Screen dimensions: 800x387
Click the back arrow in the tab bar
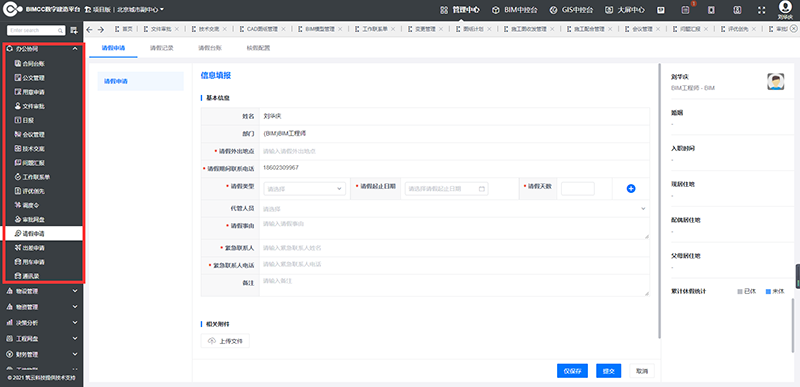tap(90, 30)
